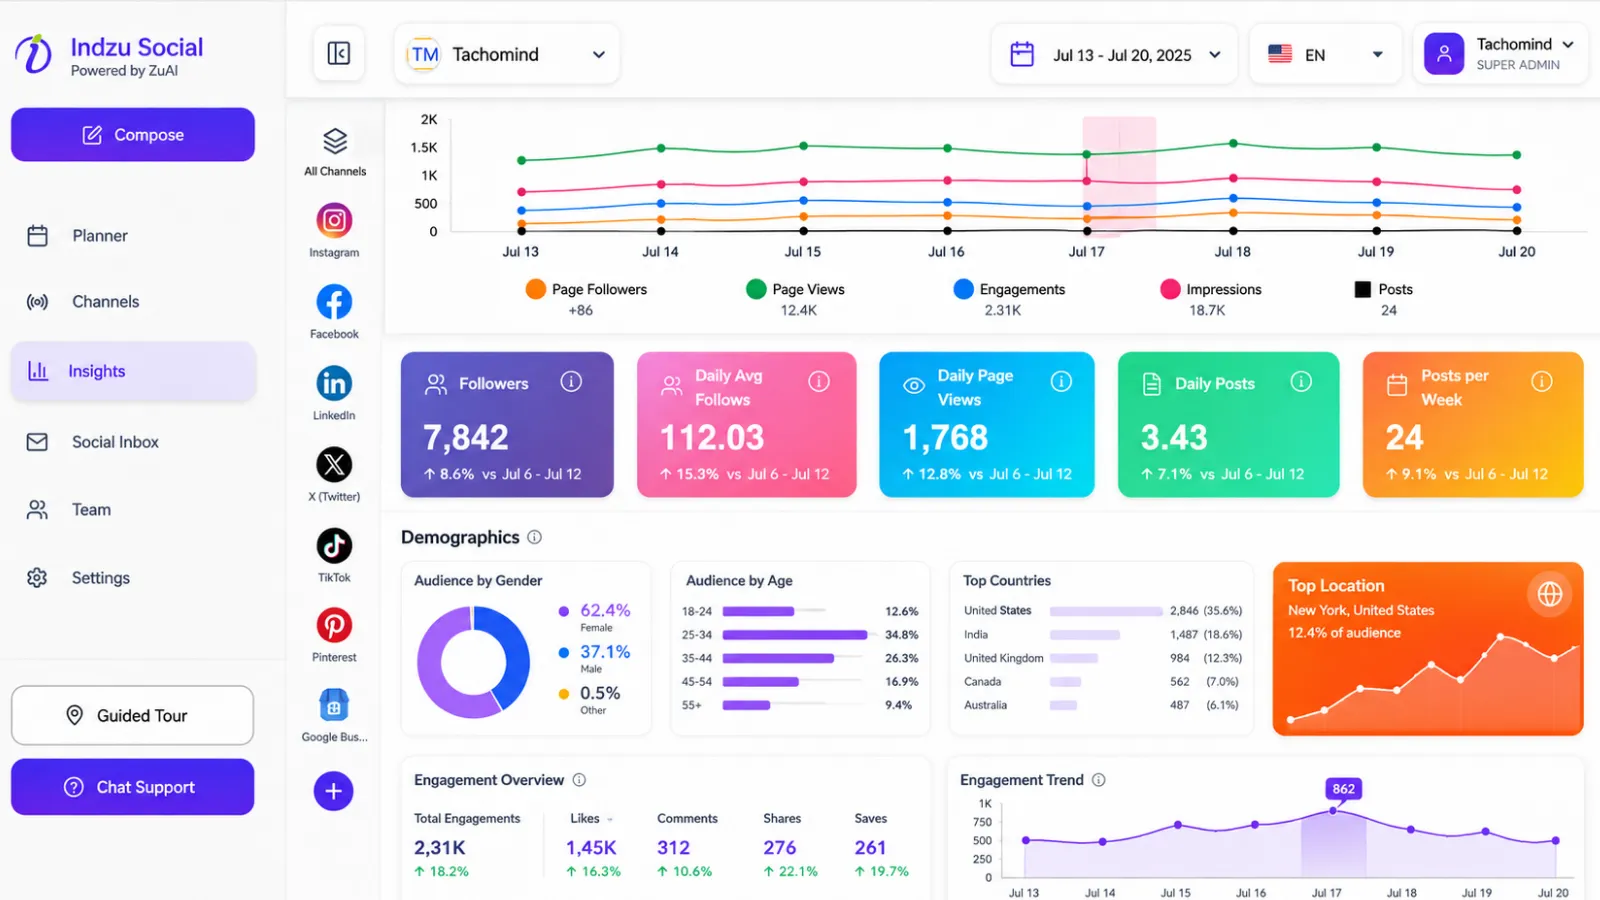
Task: Open the Jul 13 - Jul 20 date range picker
Action: click(1115, 55)
